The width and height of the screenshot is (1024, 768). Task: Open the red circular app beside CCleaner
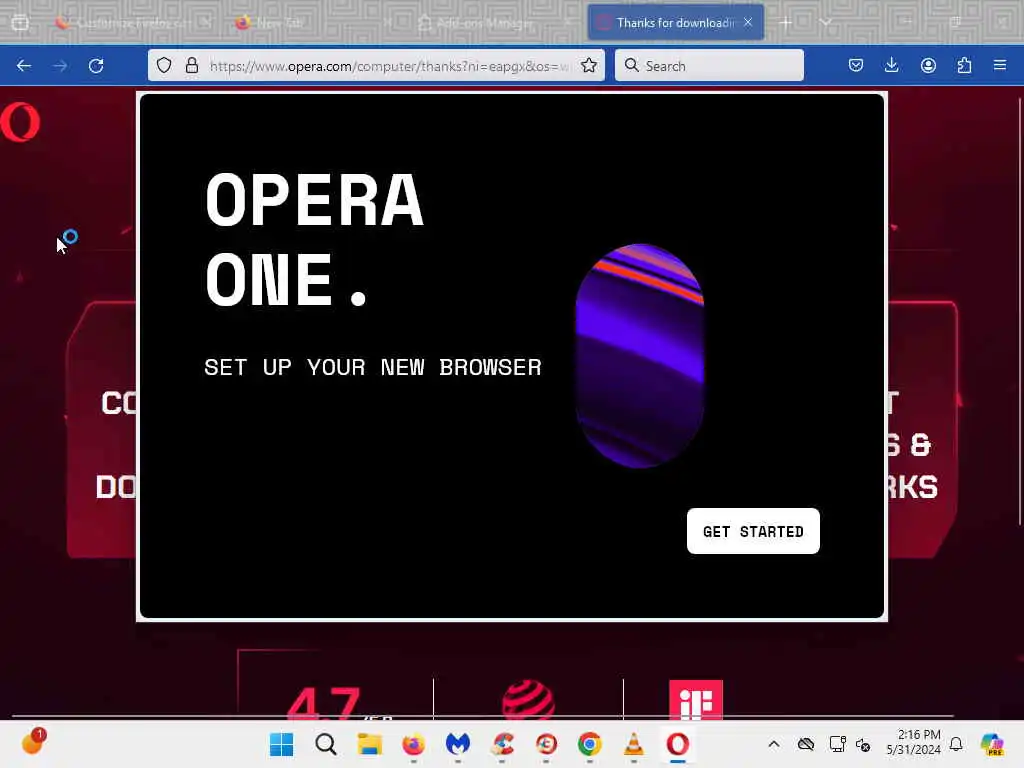pos(546,744)
